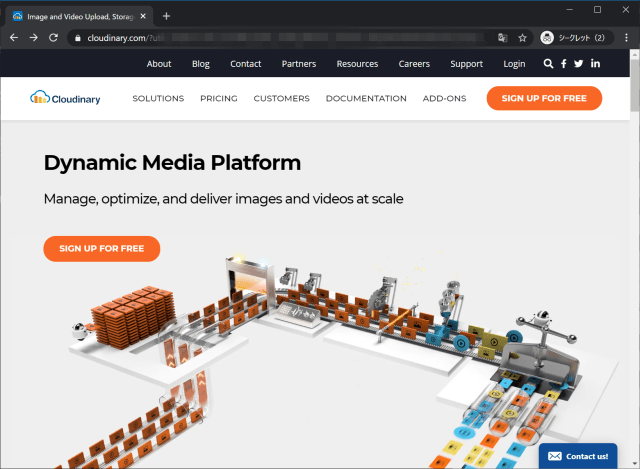Open the PRICING page
The height and width of the screenshot is (469, 640).
(x=219, y=98)
